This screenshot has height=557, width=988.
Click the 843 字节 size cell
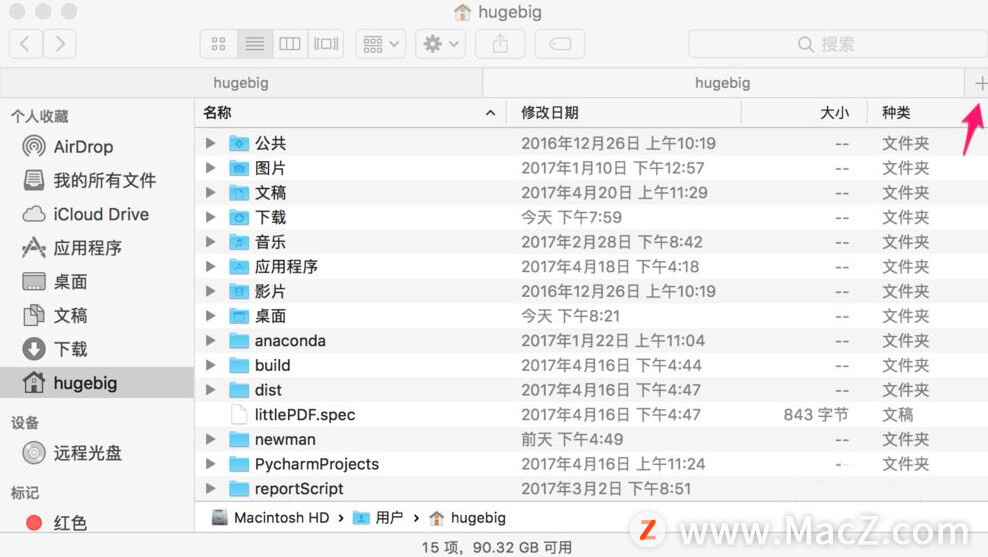click(x=816, y=415)
